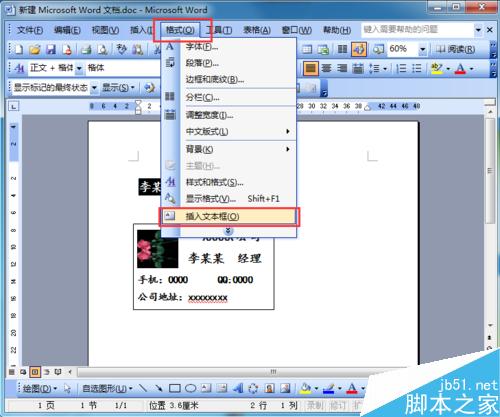Screen dimensions: 500x417
Task: Click the Columns icon in the Standard toolbar
Action: [342, 49]
